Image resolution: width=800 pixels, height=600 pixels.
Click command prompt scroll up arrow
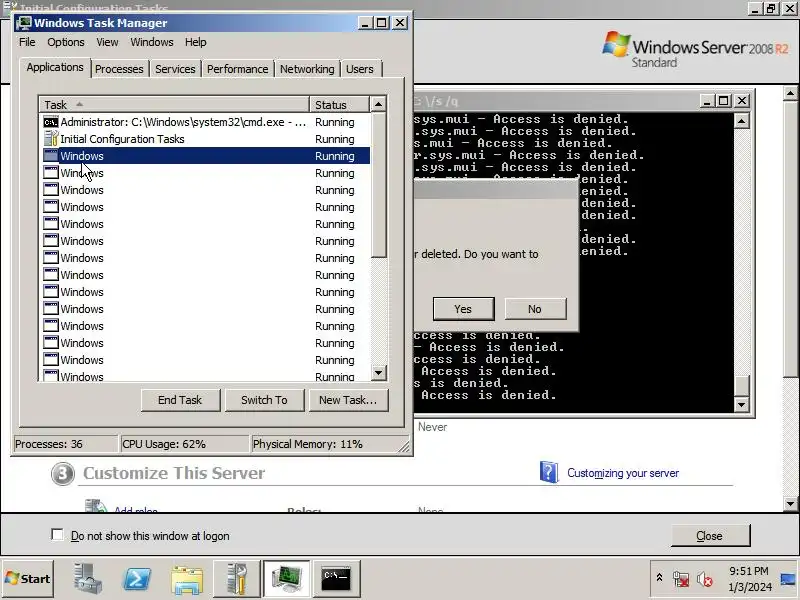pyautogui.click(x=741, y=121)
